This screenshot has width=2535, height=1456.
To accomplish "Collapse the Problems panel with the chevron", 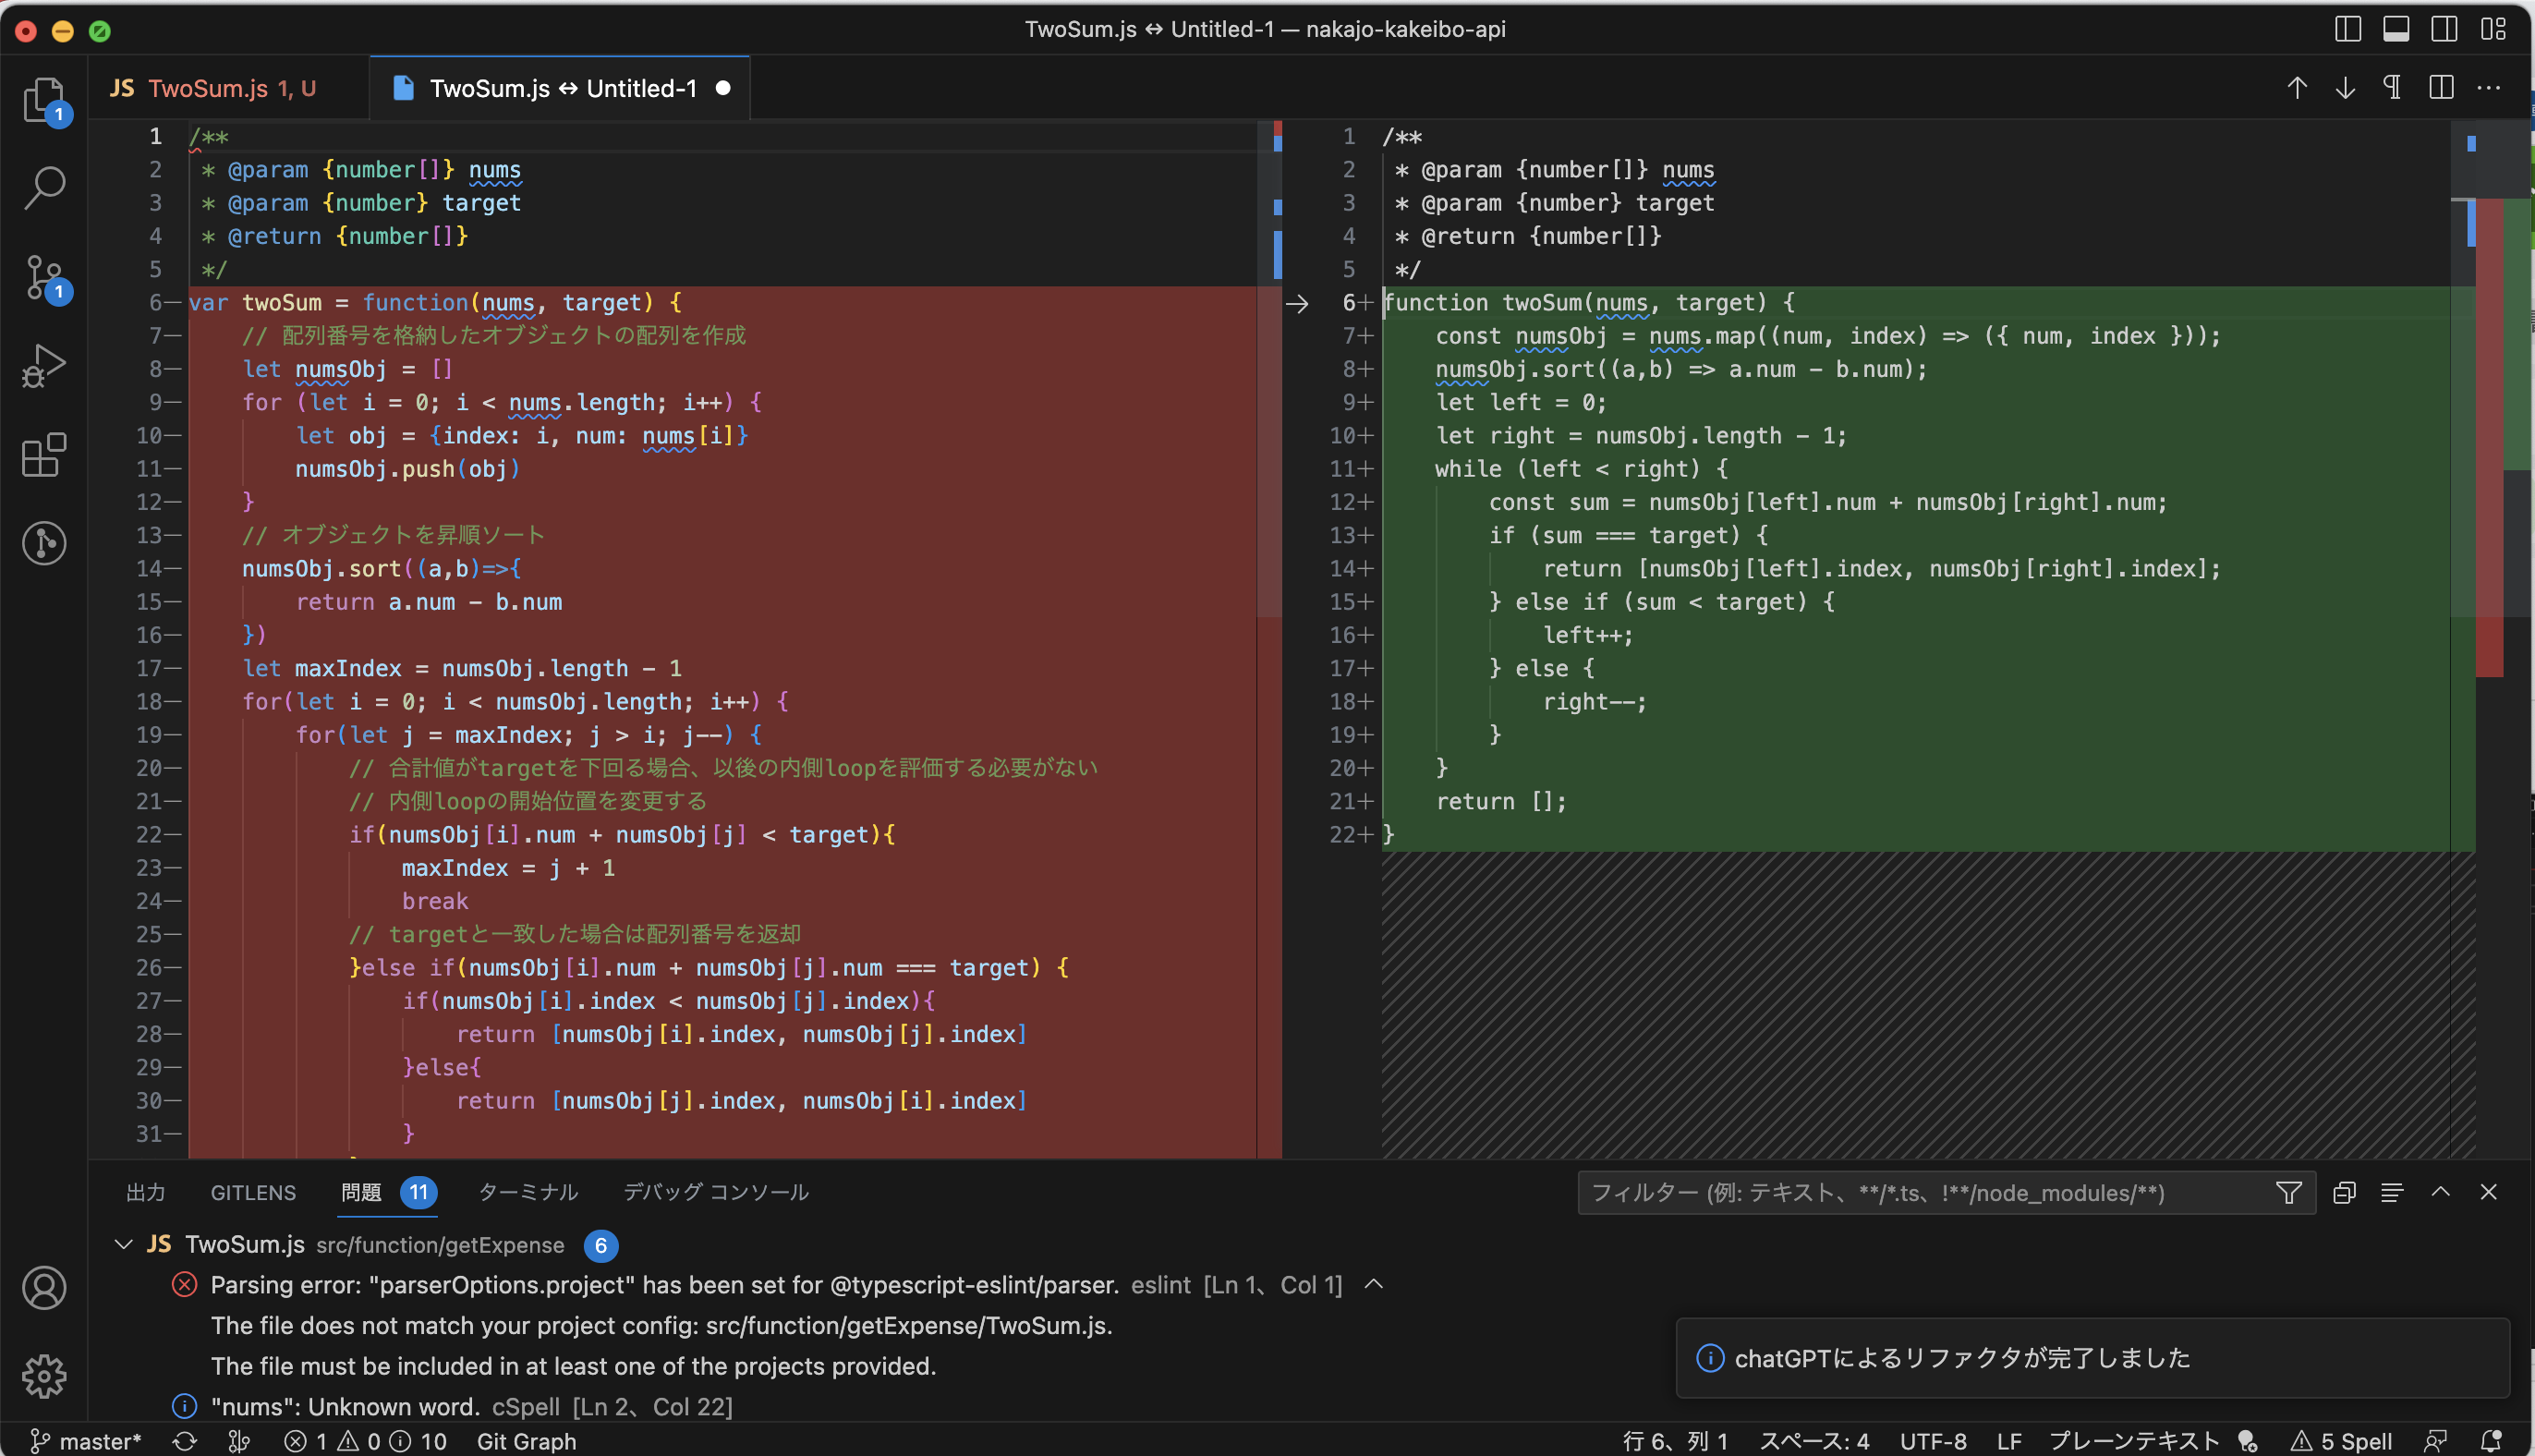I will (2441, 1192).
